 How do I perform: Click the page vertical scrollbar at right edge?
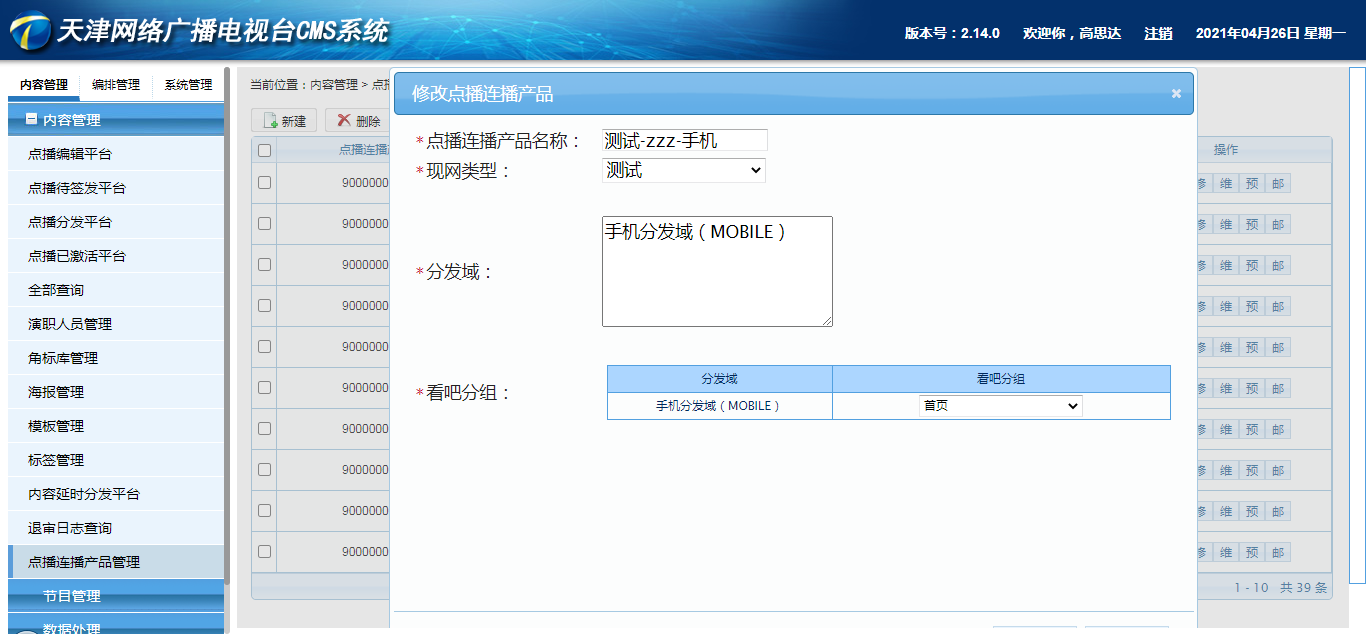[1357, 325]
